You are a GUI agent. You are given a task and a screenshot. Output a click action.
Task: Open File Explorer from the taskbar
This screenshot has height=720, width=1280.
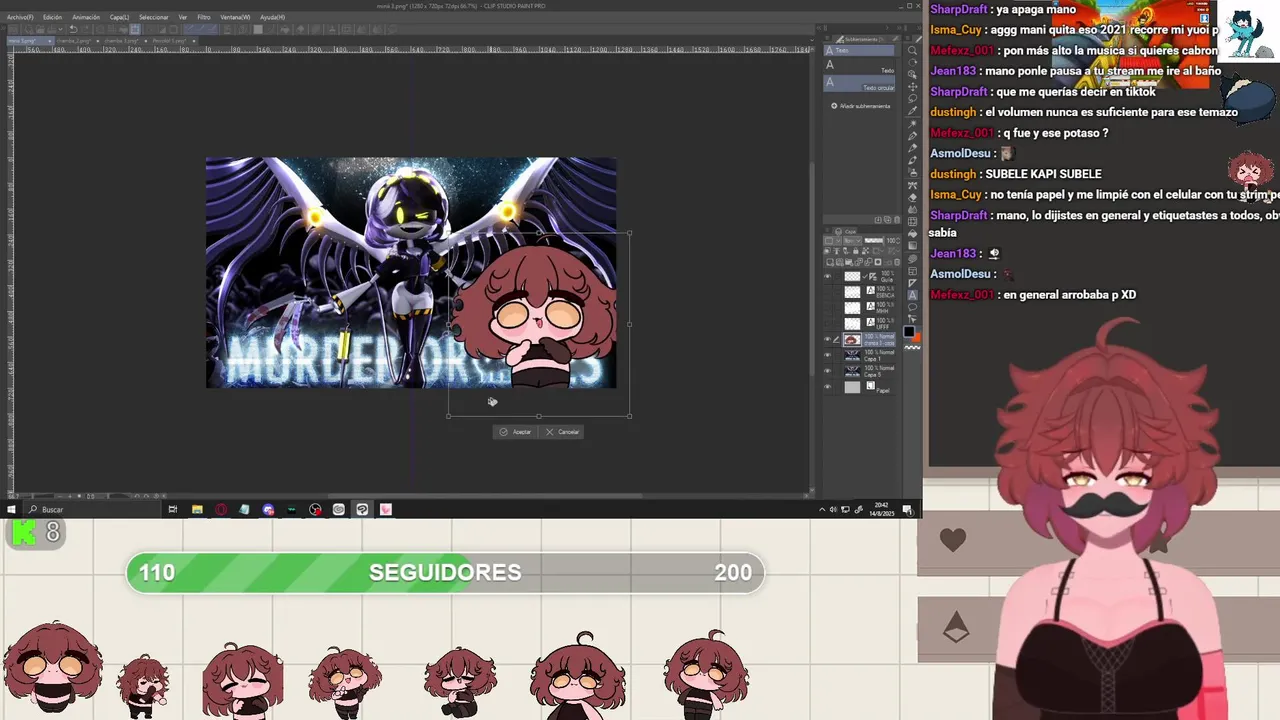[x=197, y=509]
